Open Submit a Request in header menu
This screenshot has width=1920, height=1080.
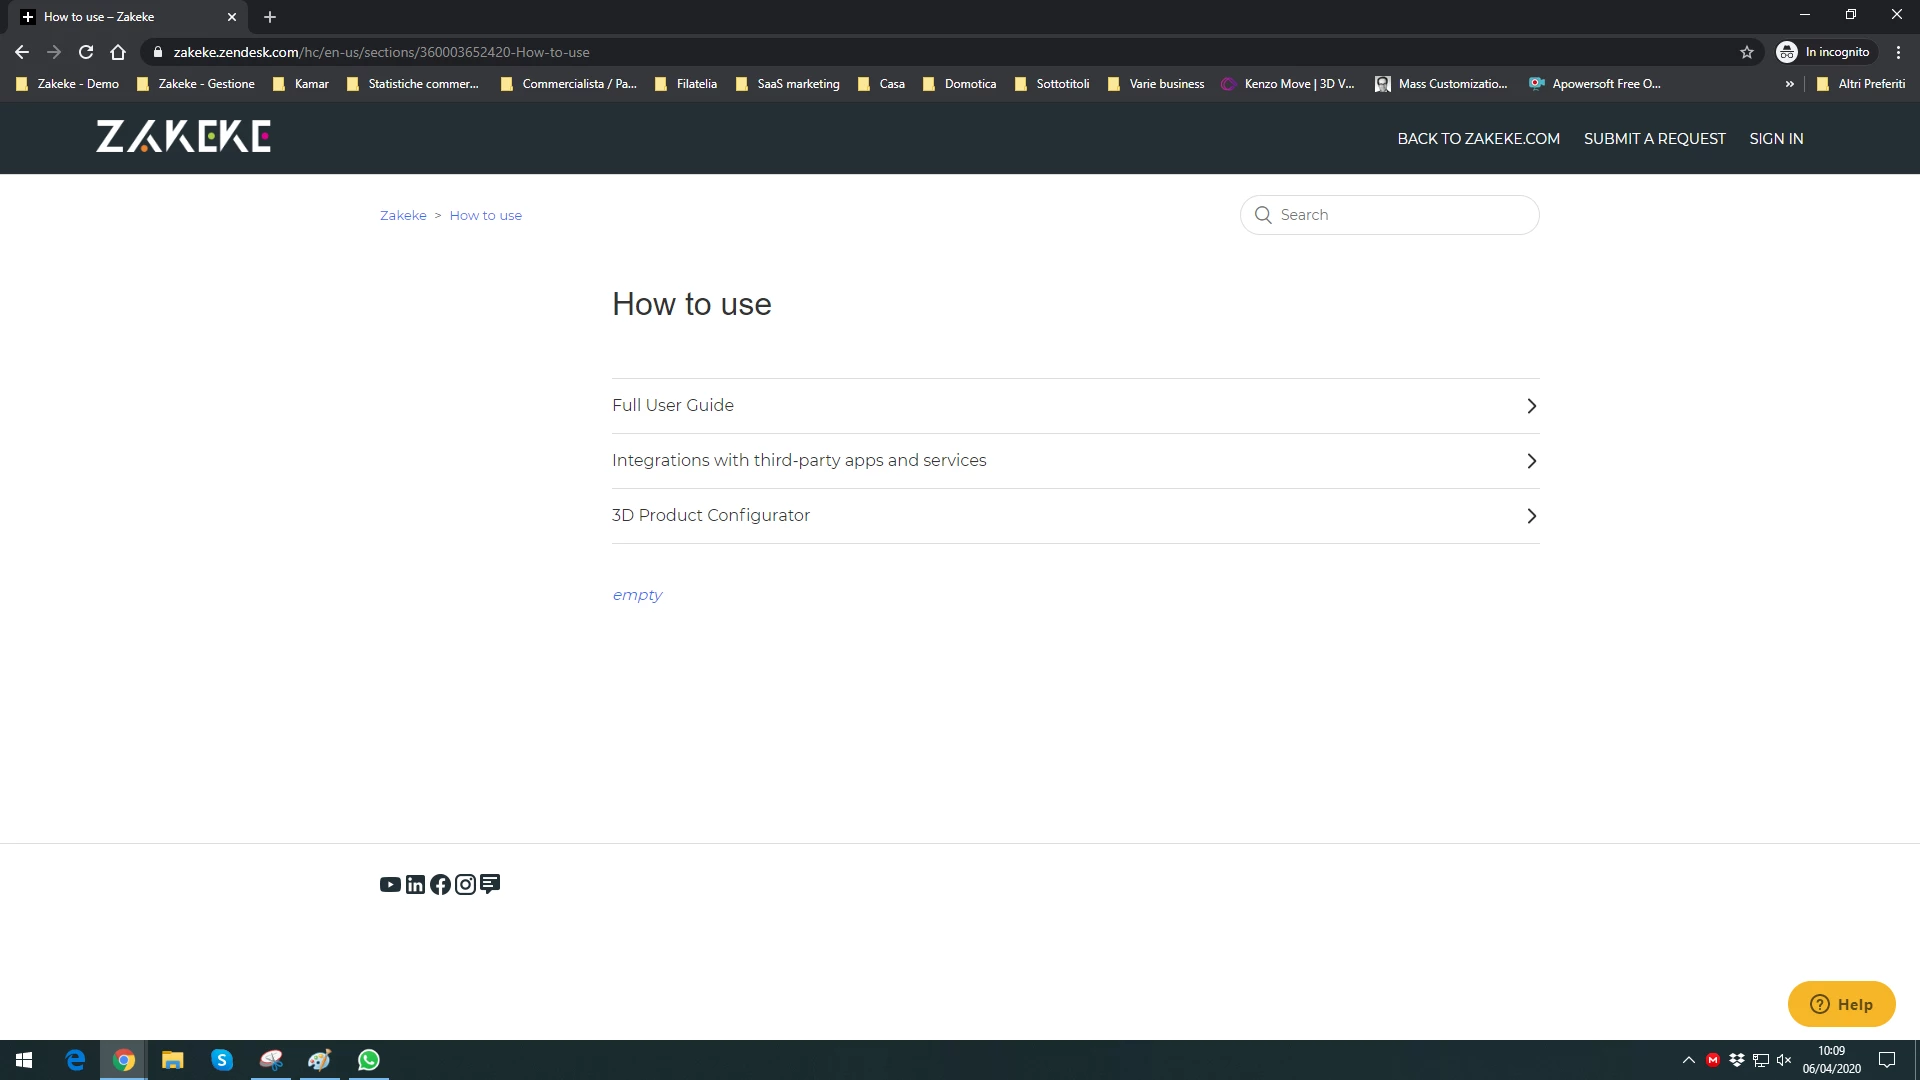tap(1654, 139)
